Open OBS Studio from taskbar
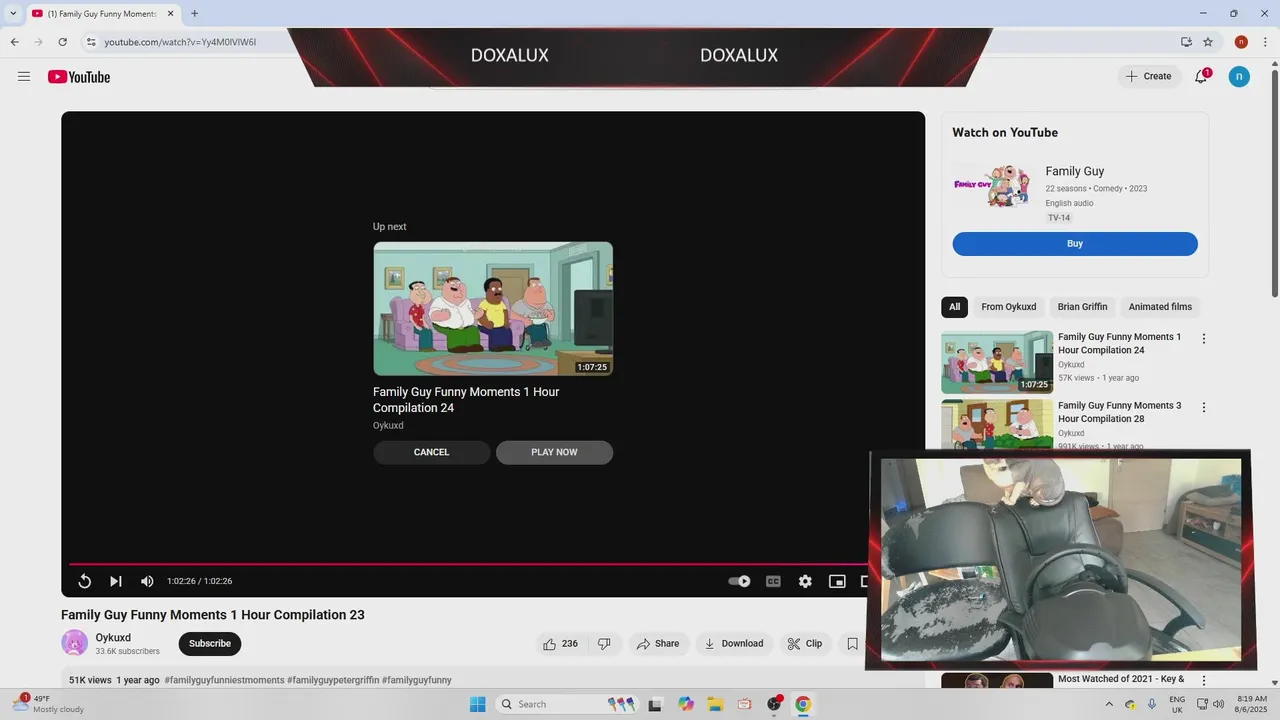The image size is (1280, 720). tap(774, 704)
